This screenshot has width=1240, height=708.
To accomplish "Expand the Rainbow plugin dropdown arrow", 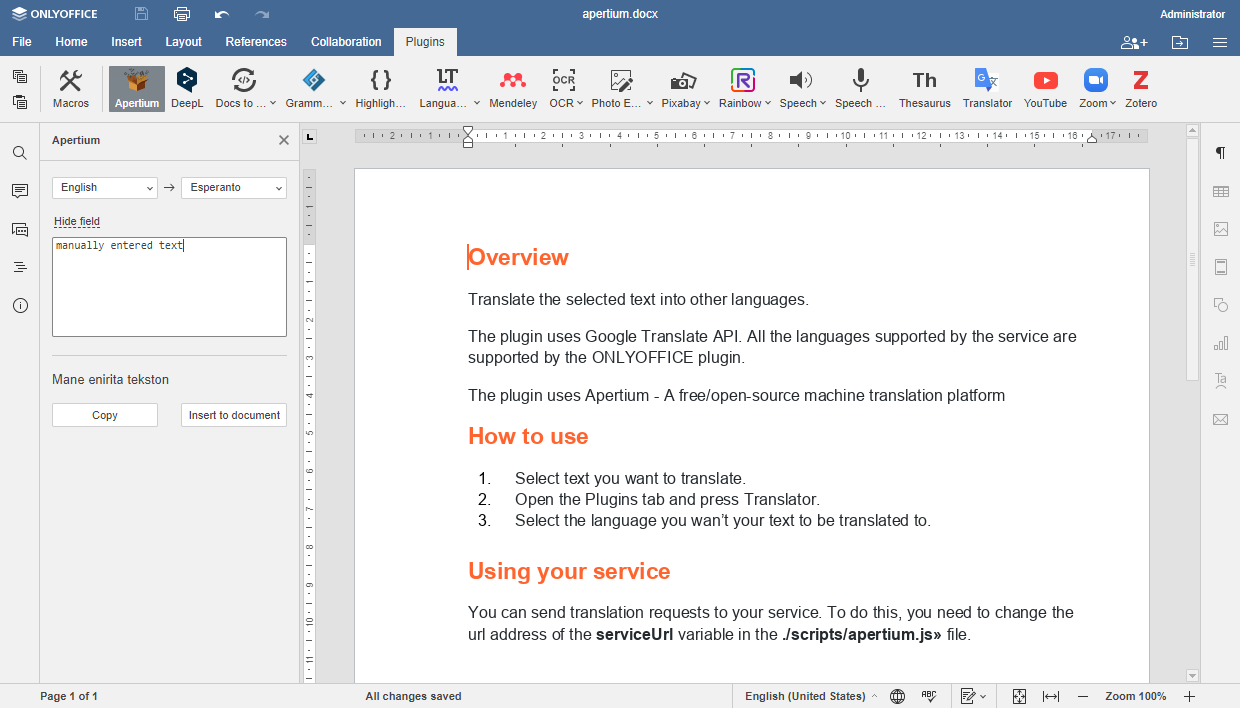I will 768,103.
